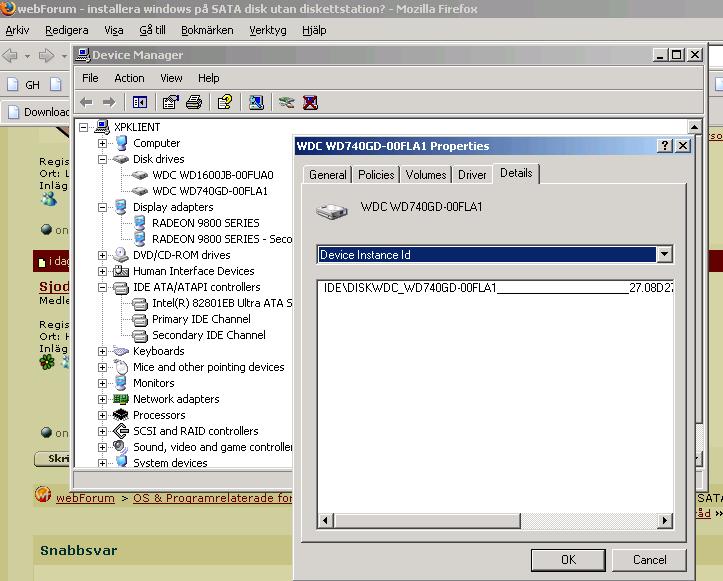
Task: Collapse the Disk drives category
Action: pos(102,160)
